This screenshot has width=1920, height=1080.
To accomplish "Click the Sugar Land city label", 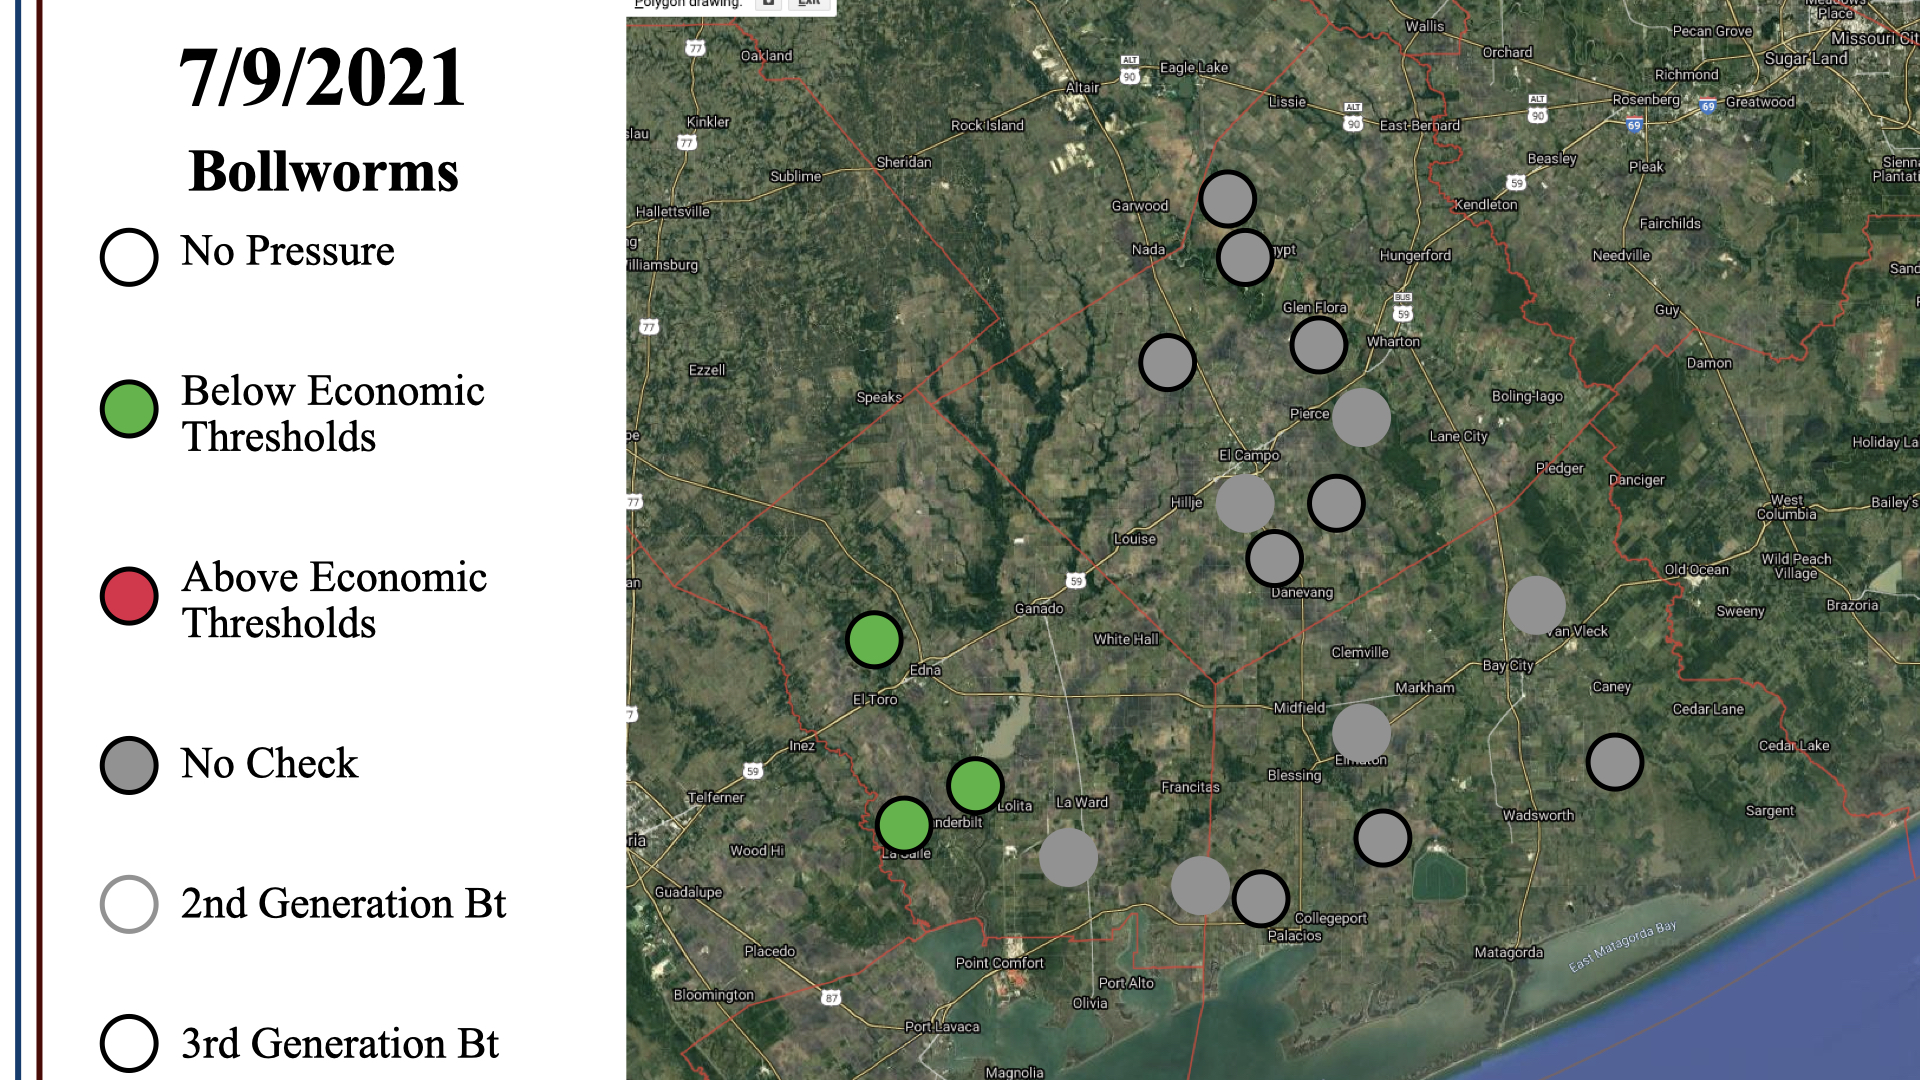I will (1806, 58).
